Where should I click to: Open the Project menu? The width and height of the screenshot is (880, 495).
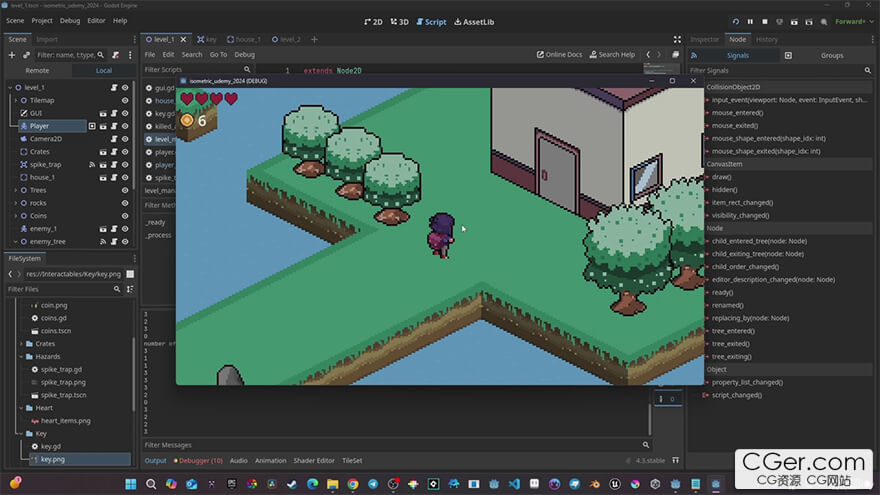tap(42, 21)
